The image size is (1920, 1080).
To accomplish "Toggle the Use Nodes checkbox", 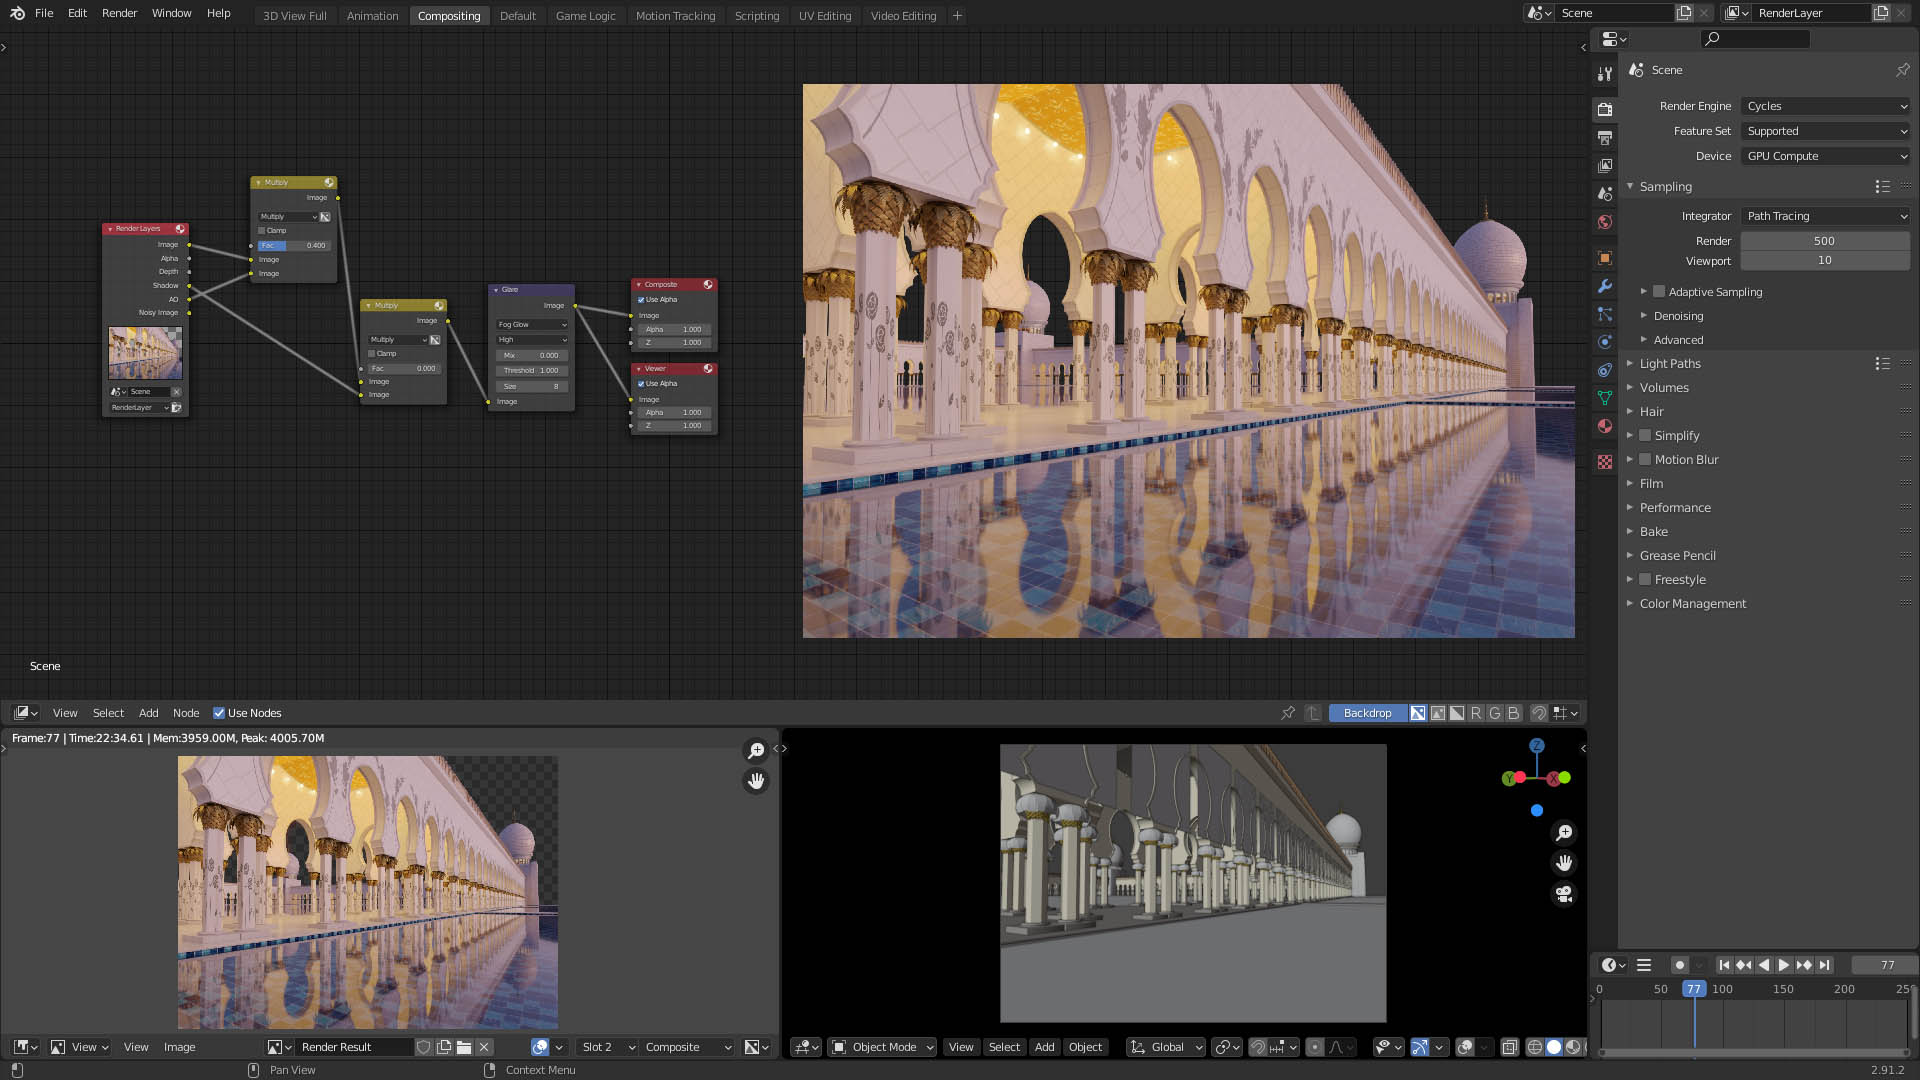I will tap(219, 713).
